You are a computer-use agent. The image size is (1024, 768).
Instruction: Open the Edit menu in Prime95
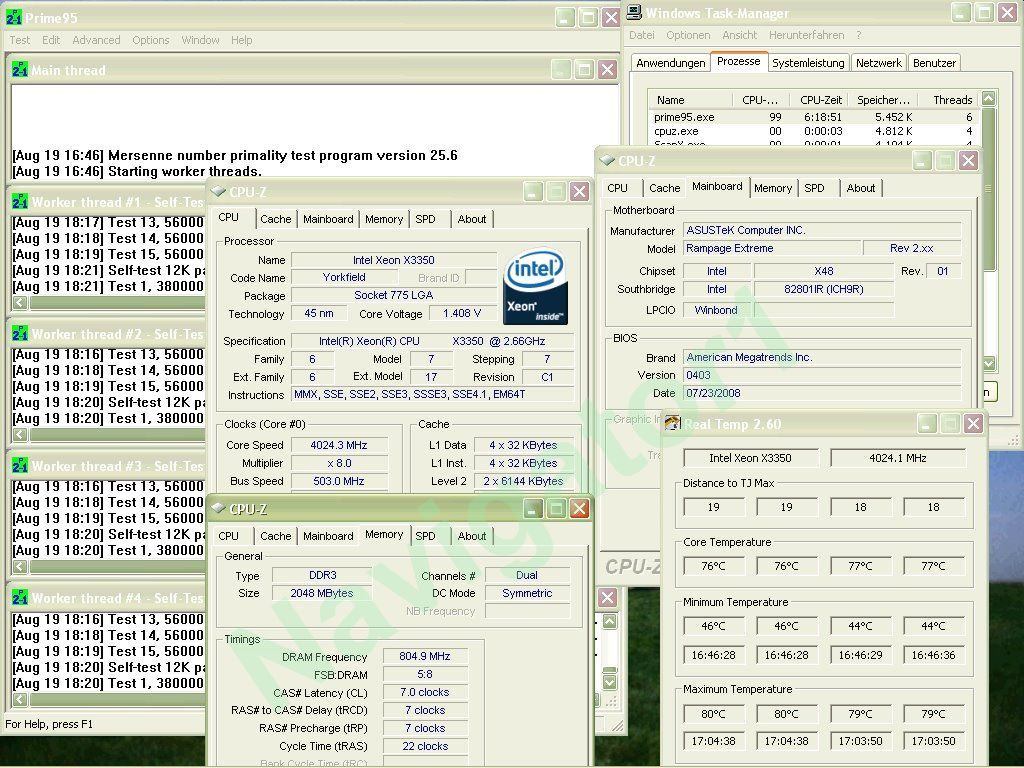[51, 40]
